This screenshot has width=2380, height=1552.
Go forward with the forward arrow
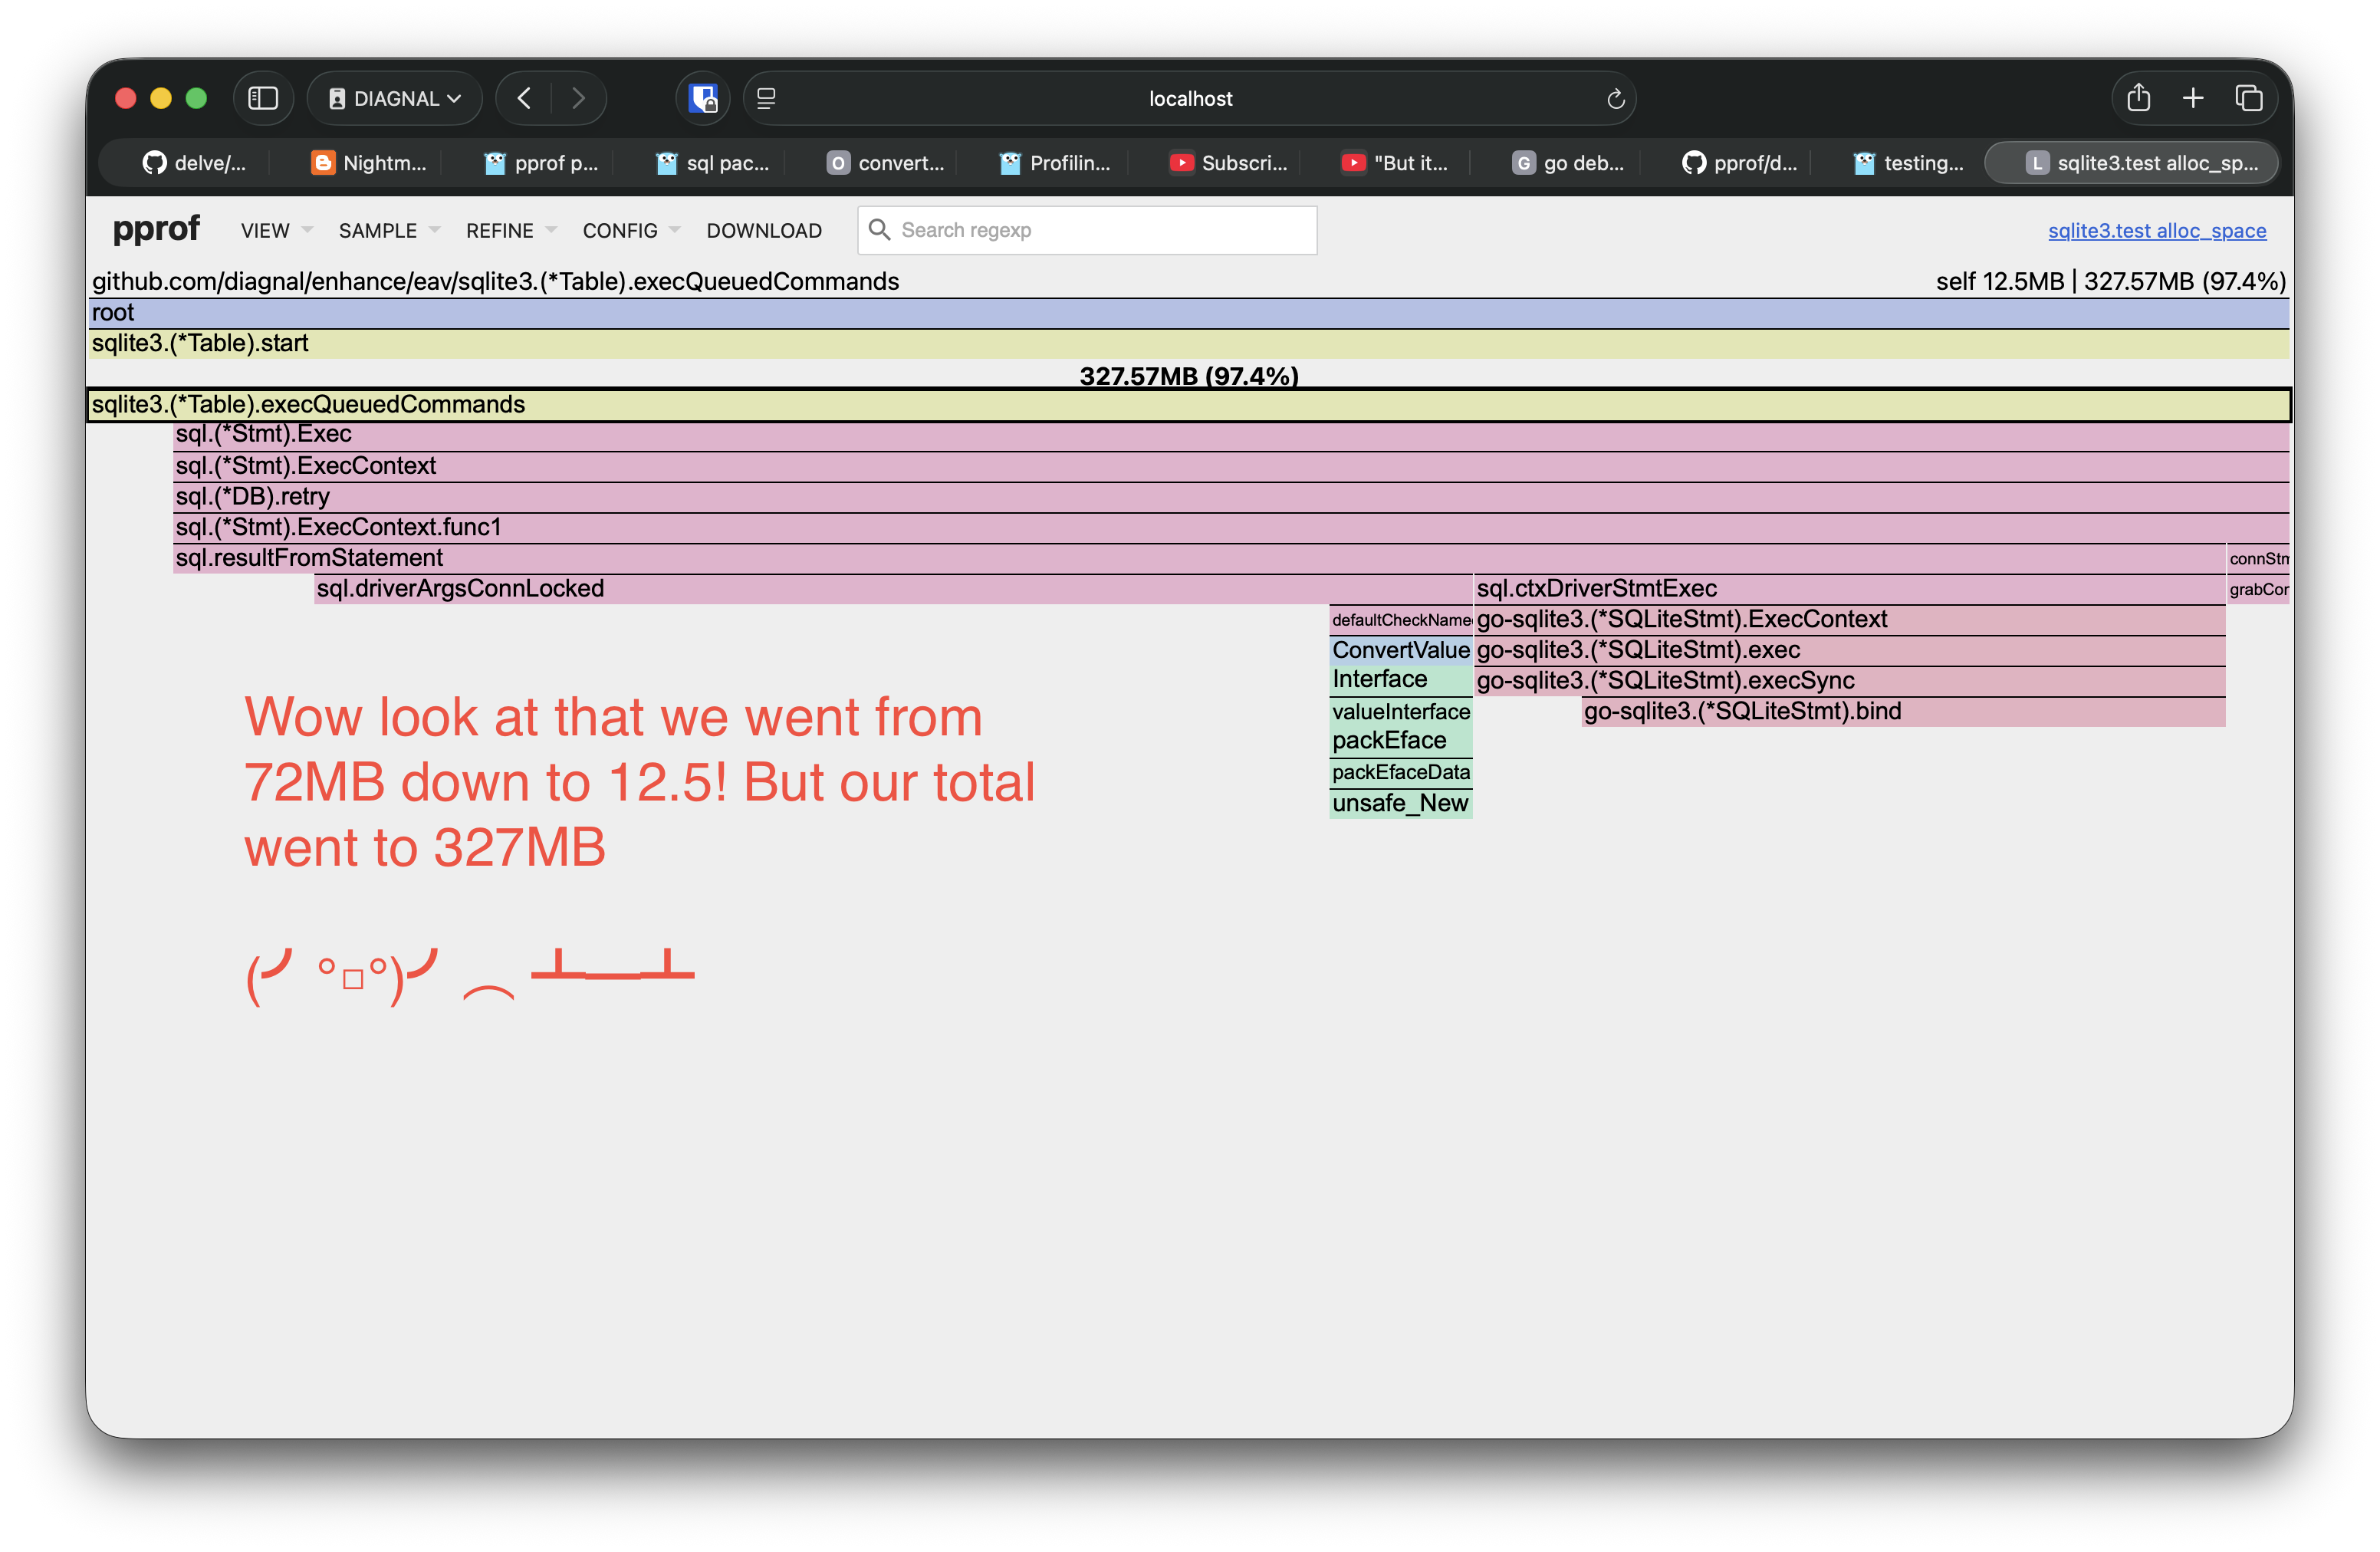point(578,98)
